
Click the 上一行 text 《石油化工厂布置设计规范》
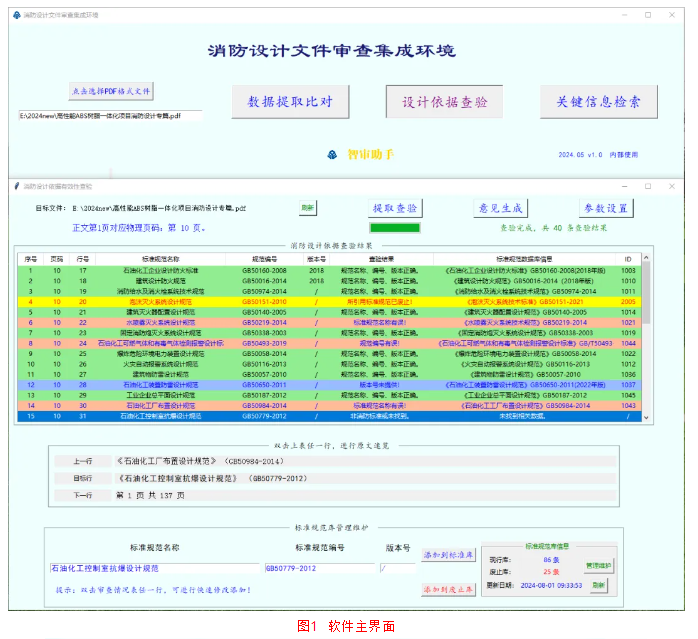coord(166,461)
